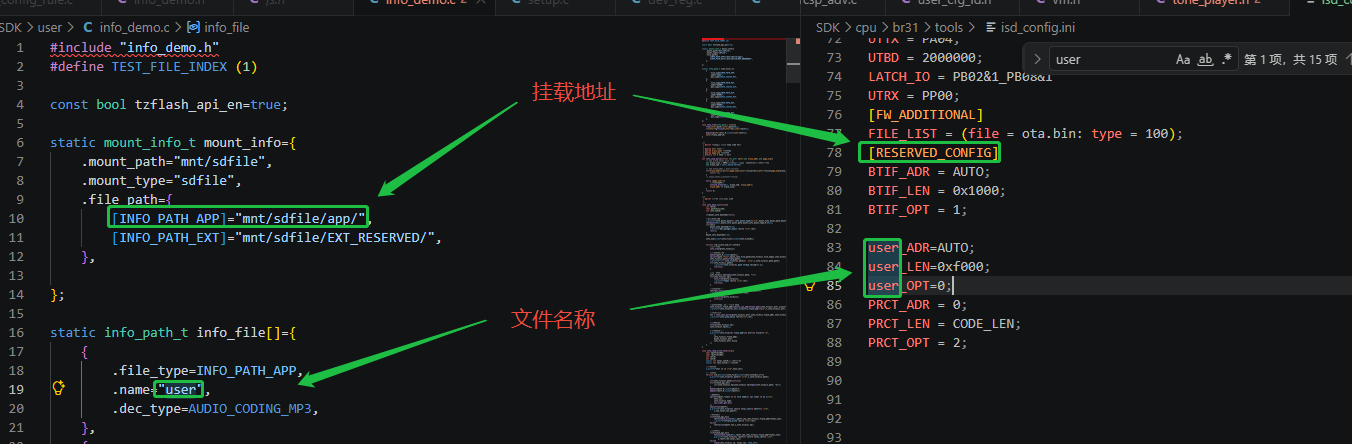Open info_demo.c breadcrumb dropdown
Viewport: 1352px width, 444px height.
(x=130, y=28)
